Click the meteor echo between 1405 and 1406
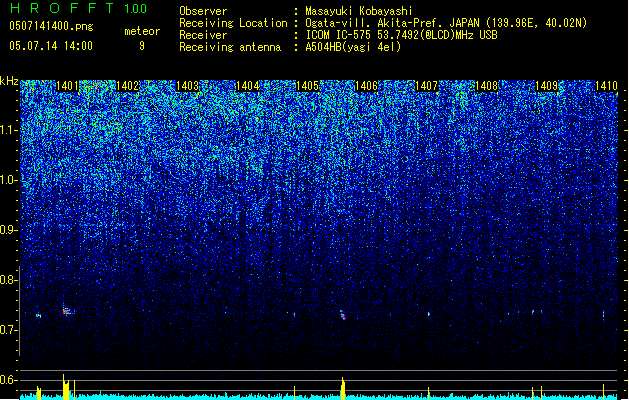This screenshot has height=400, width=629. pyautogui.click(x=343, y=315)
